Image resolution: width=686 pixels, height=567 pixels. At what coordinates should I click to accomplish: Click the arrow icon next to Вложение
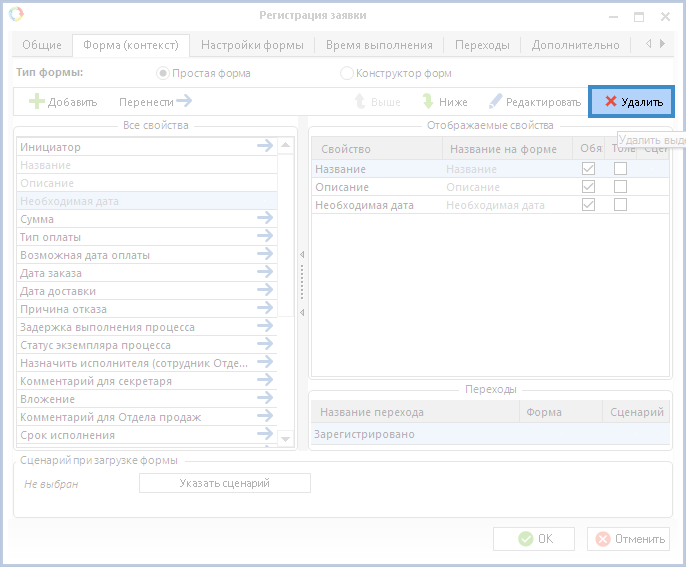(x=264, y=399)
